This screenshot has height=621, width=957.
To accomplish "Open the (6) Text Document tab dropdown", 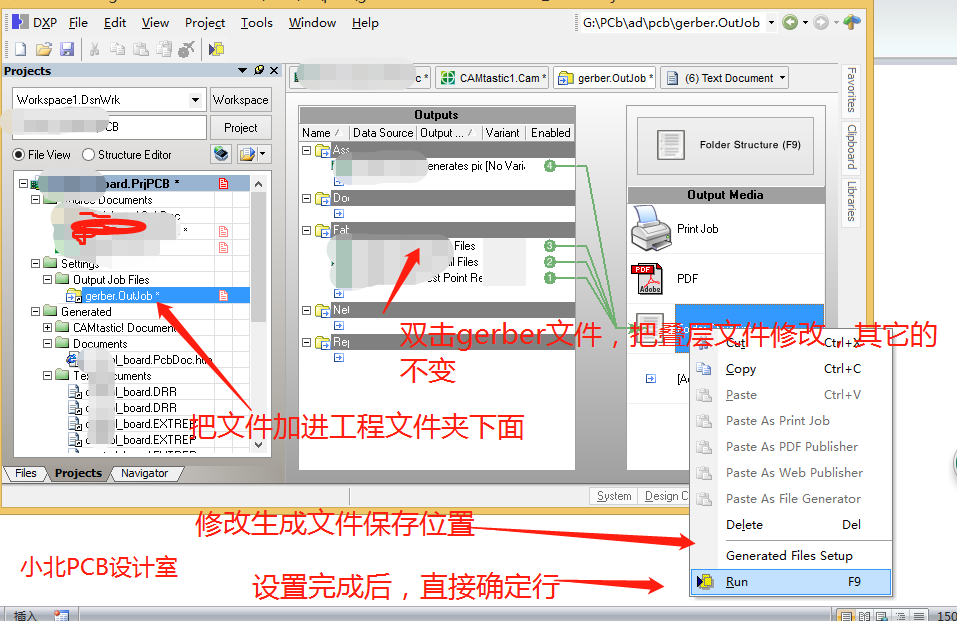I will pyautogui.click(x=782, y=78).
